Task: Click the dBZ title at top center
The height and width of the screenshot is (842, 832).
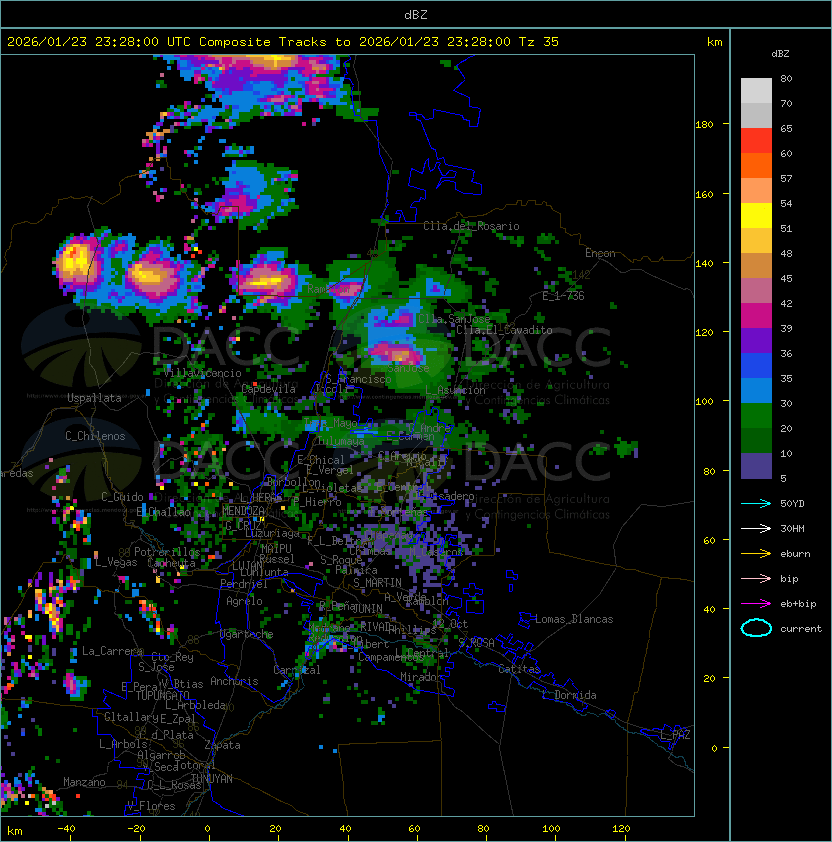Action: coord(416,14)
